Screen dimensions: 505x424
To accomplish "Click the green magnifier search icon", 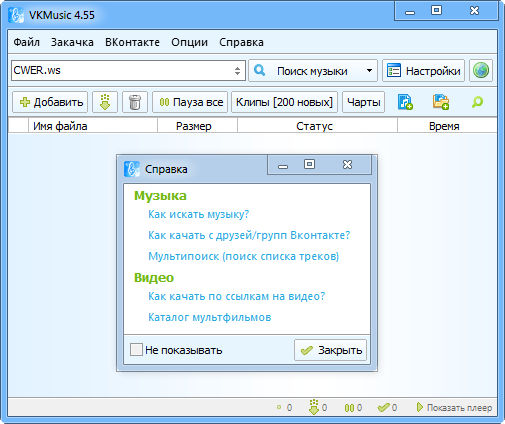I will (477, 102).
